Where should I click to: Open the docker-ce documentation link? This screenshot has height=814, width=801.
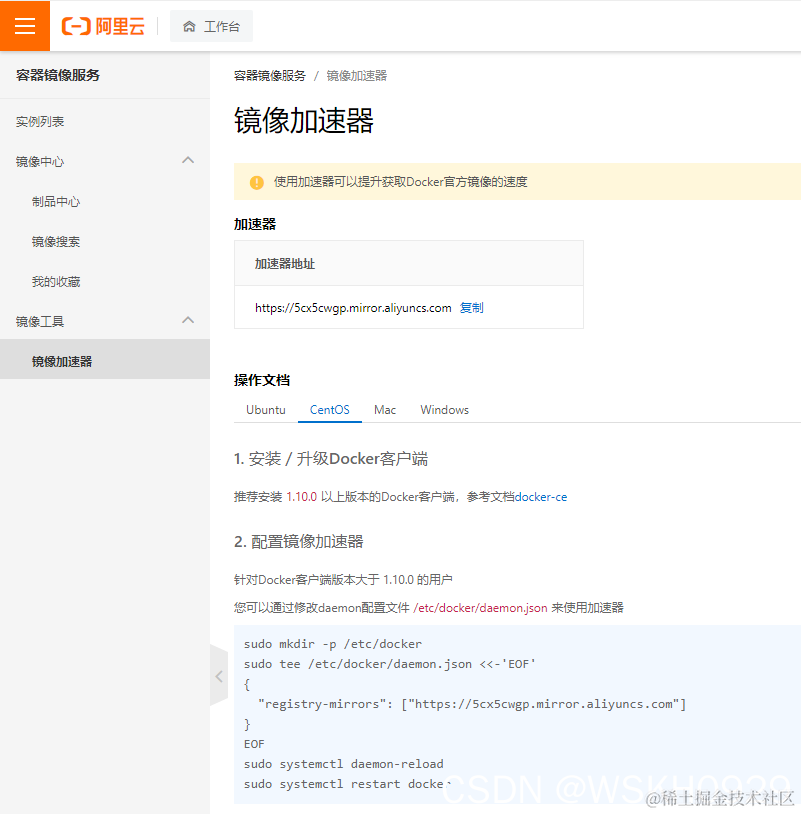point(540,497)
